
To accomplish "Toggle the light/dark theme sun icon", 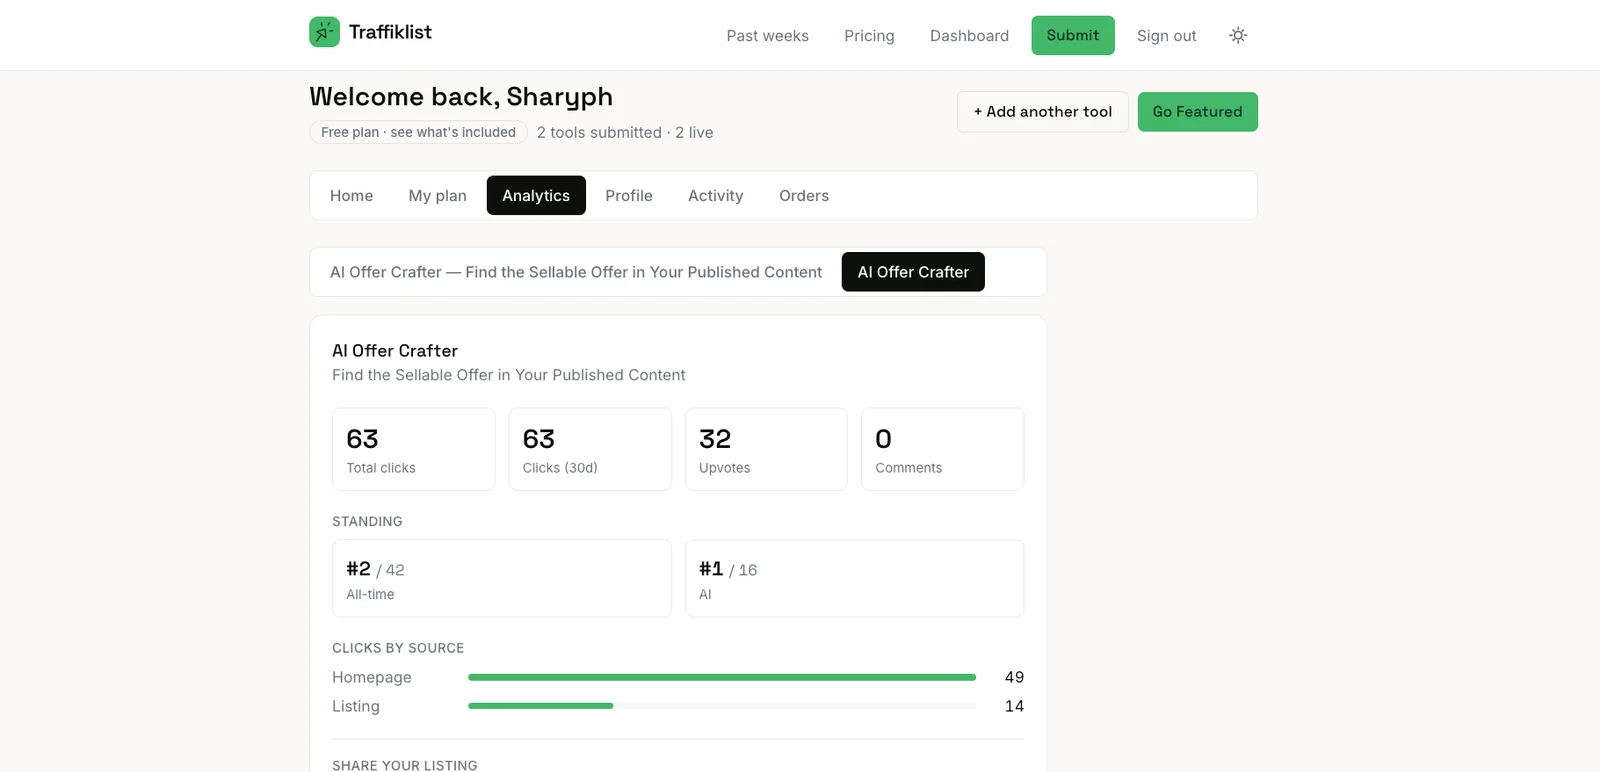I will (x=1238, y=35).
